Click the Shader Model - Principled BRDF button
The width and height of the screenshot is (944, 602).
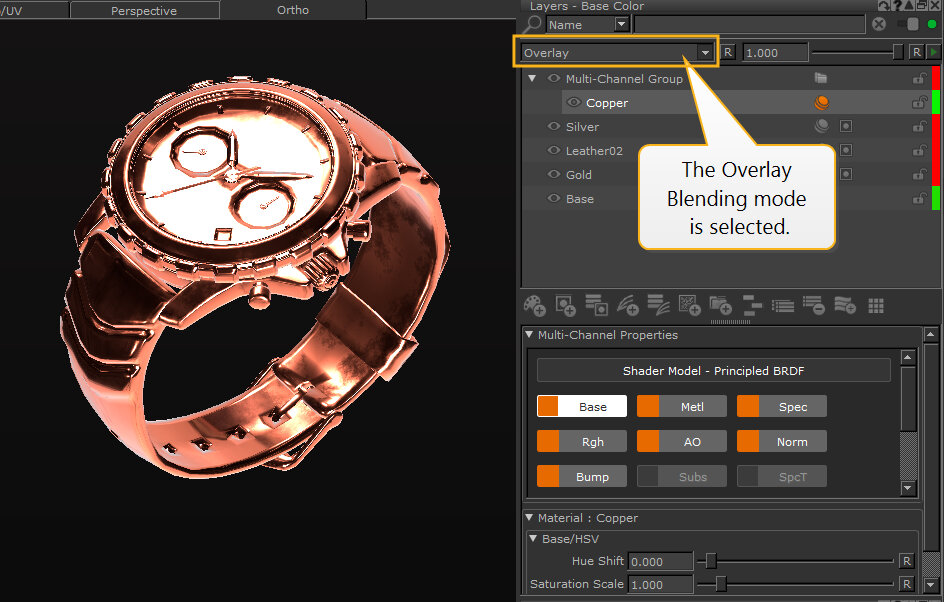[x=713, y=371]
